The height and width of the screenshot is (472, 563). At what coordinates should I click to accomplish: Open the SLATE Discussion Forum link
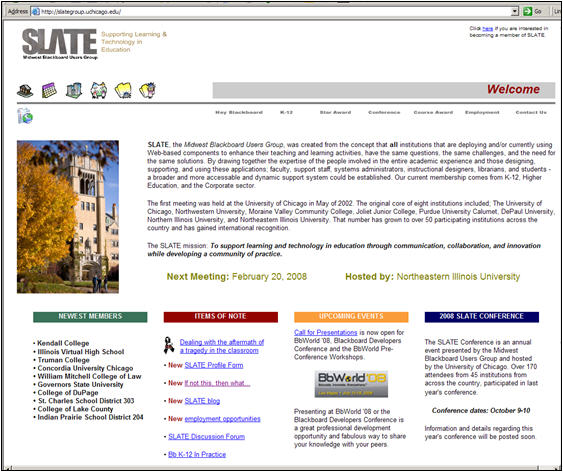point(206,437)
